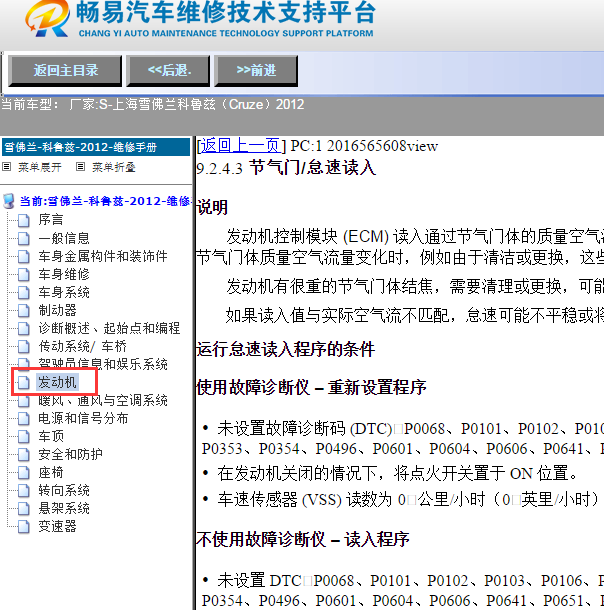
Task: Select the 车身维修 chapter
Action: tap(64, 274)
